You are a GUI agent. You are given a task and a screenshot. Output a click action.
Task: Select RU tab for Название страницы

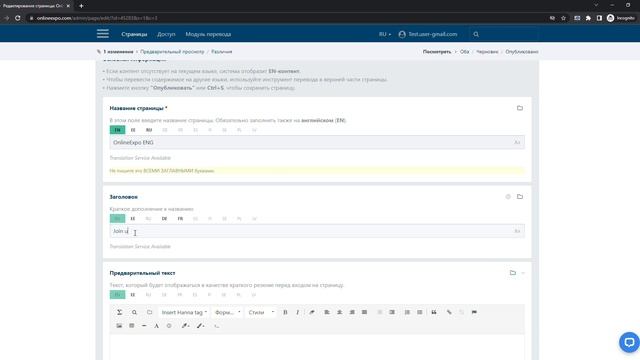click(x=149, y=130)
